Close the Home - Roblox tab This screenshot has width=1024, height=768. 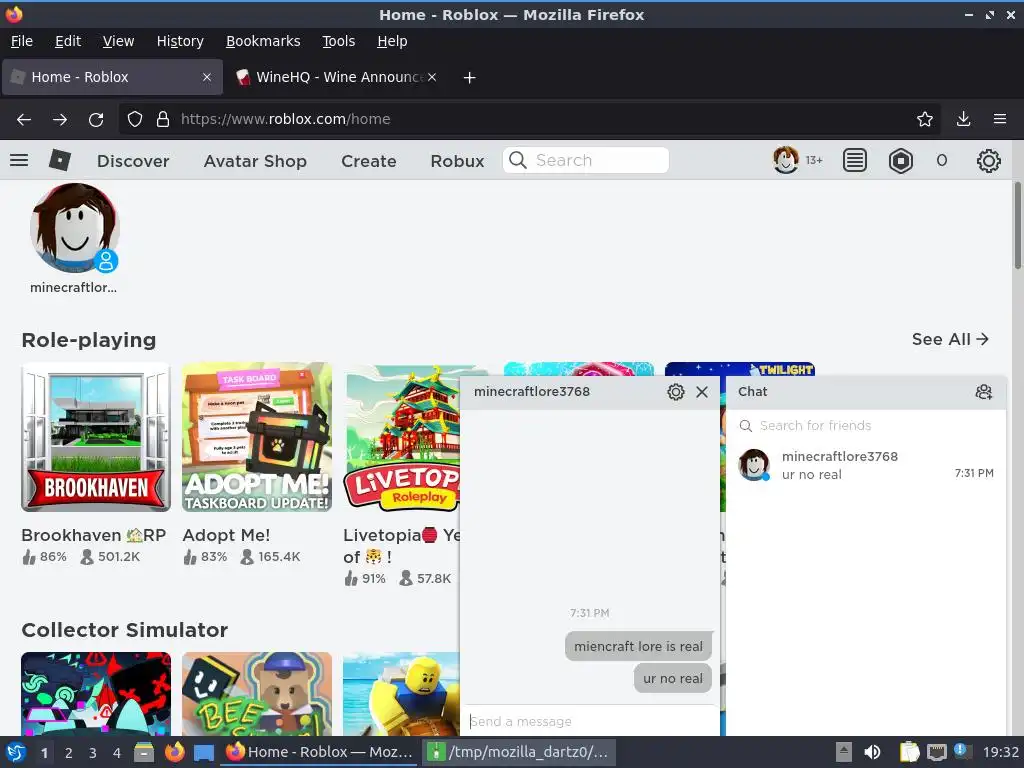(206, 77)
